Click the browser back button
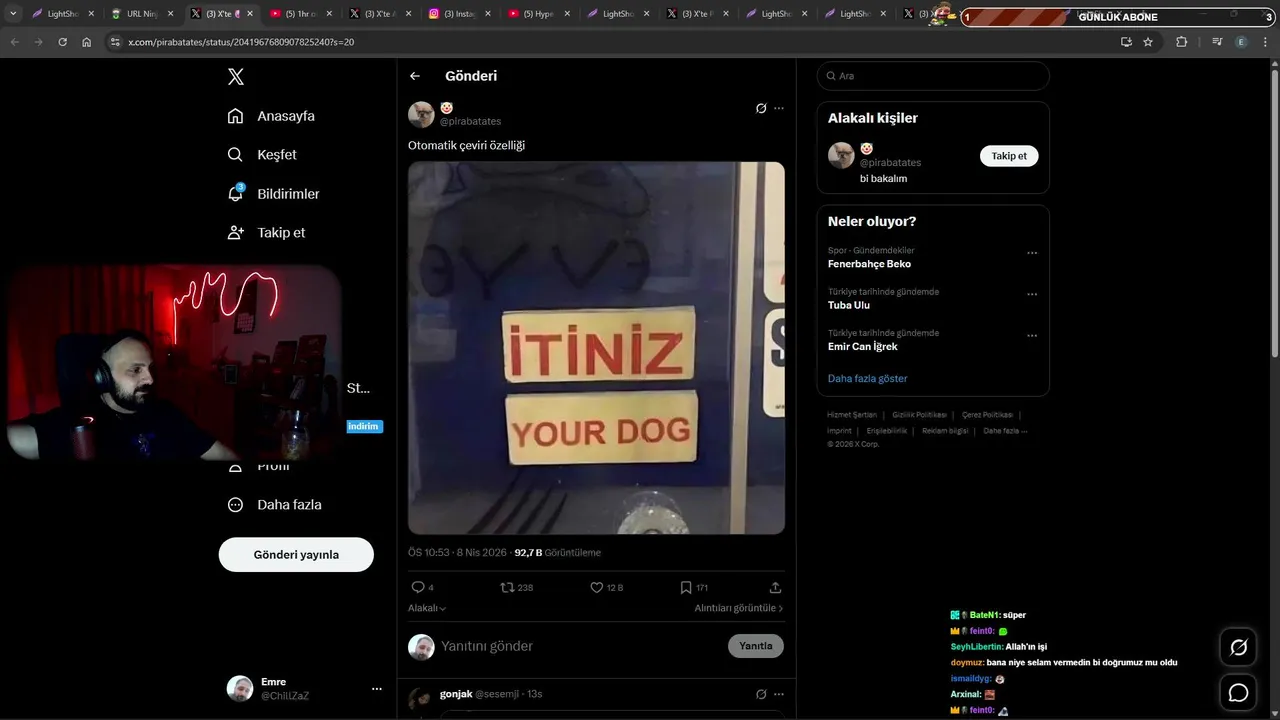Screen dimensions: 1280x720 coord(14,42)
